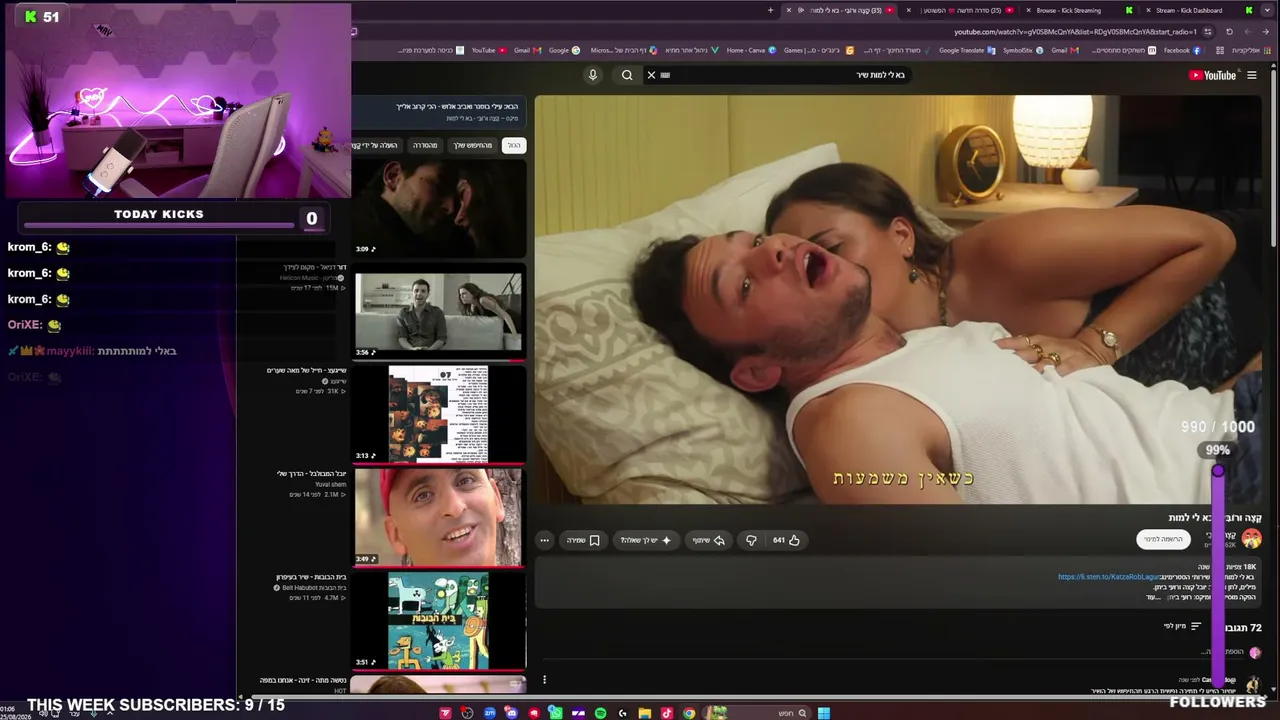1280x720 pixels.
Task: Reload the page with the refresh icon
Action: pyautogui.click(x=1229, y=32)
